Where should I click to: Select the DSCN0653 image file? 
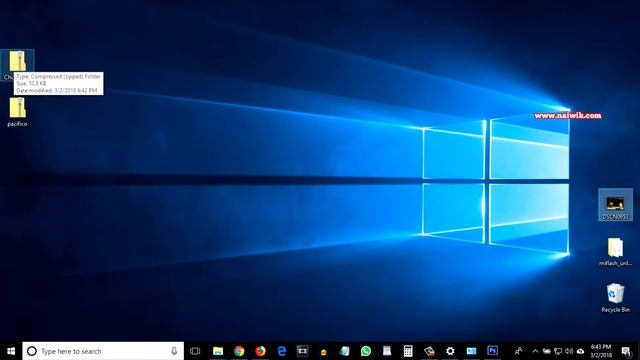[x=615, y=205]
